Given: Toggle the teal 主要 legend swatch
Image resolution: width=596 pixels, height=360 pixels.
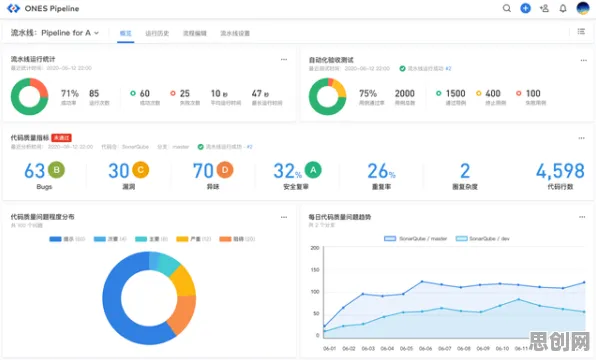Looking at the screenshot, I should tap(141, 239).
